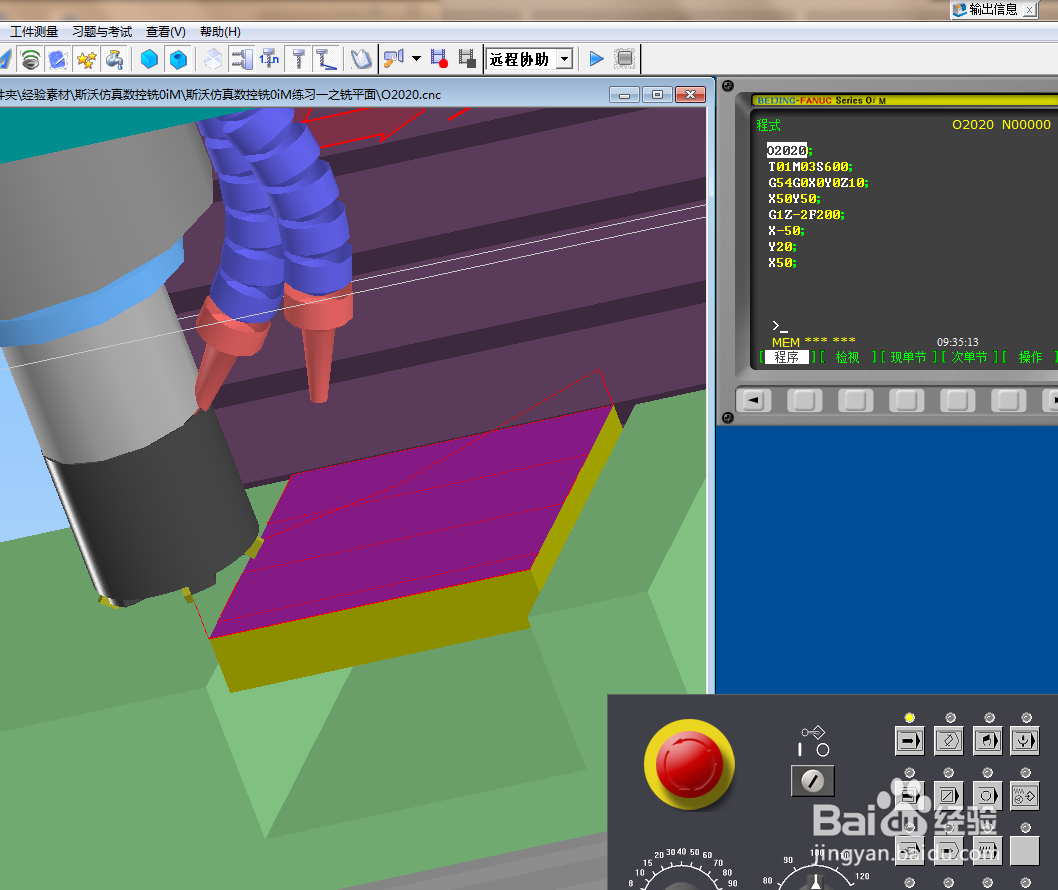Hit the red emergency stop button

689,764
